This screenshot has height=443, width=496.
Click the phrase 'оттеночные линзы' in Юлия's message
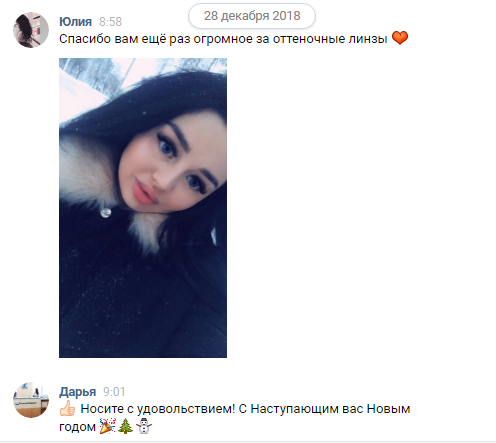[330, 39]
